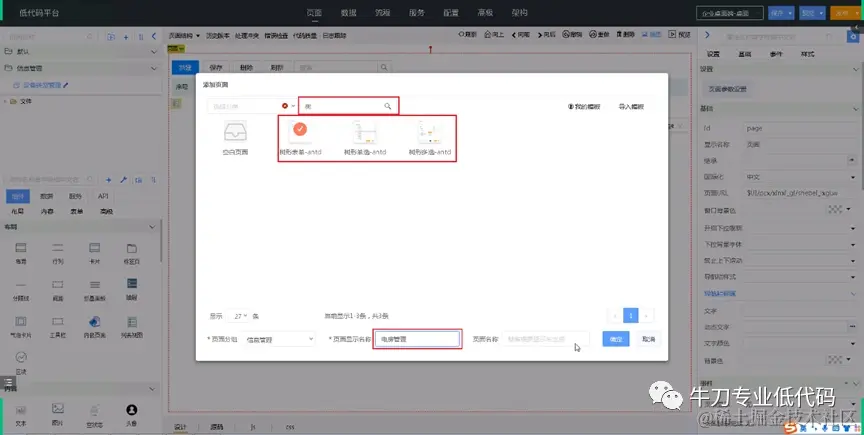This screenshot has width=864, height=435.
Task: Collapse the 布局 component section
Action: [153, 227]
